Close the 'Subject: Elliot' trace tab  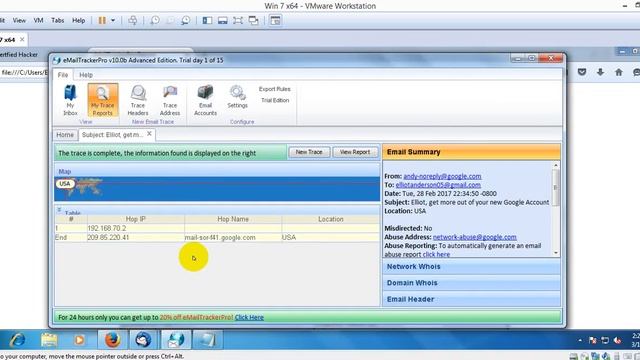[x=149, y=134]
